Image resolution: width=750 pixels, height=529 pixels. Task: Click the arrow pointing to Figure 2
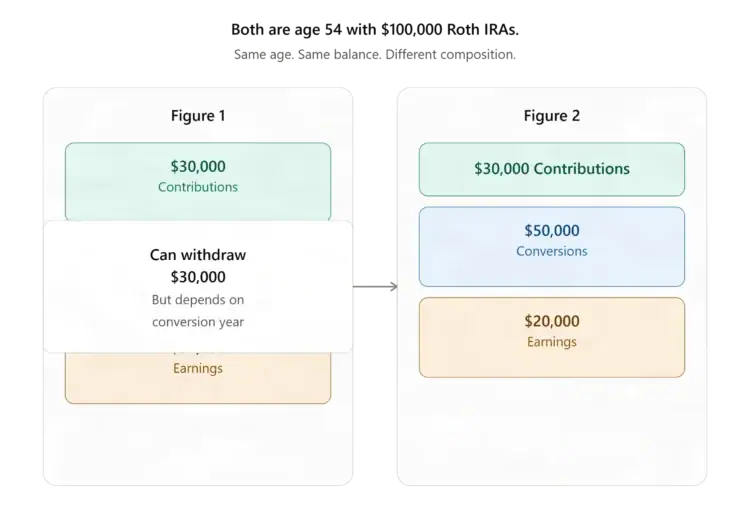(x=375, y=287)
